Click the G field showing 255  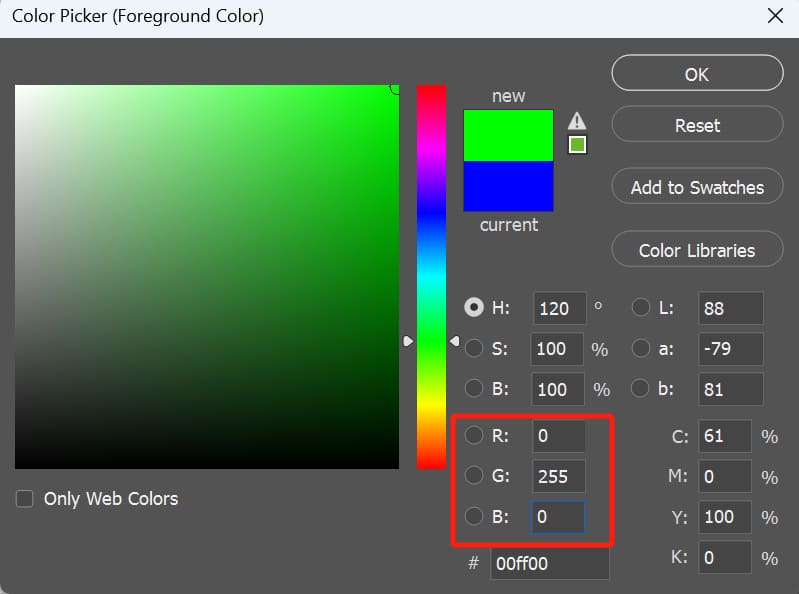558,476
